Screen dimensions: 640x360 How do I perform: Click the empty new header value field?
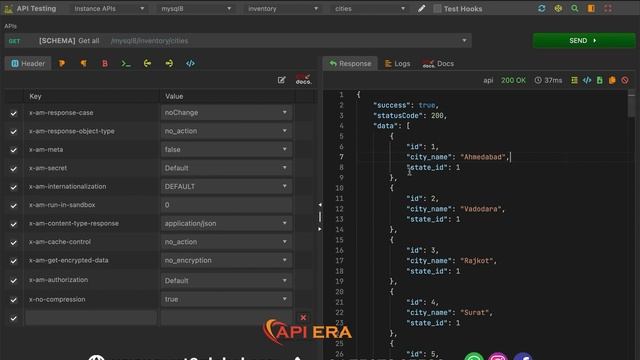coord(227,318)
